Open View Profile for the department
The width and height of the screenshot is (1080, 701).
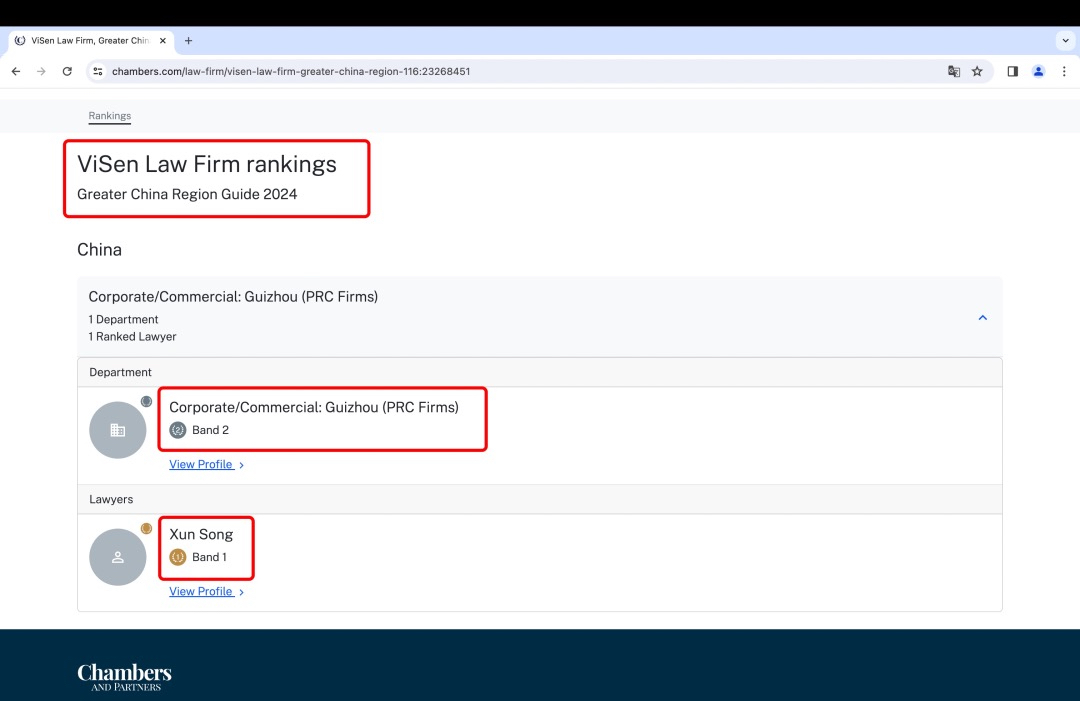coord(206,465)
